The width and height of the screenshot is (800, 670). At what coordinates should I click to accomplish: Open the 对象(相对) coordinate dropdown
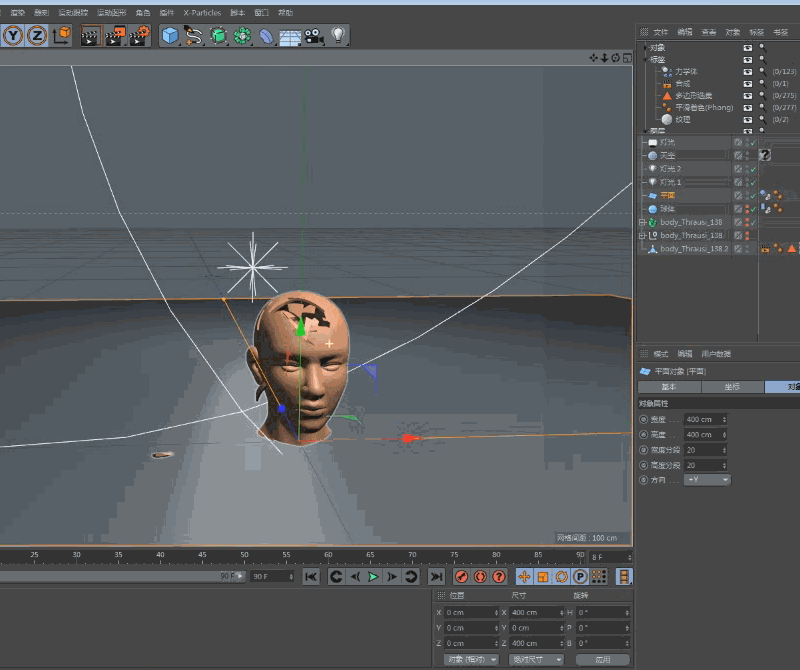471,659
